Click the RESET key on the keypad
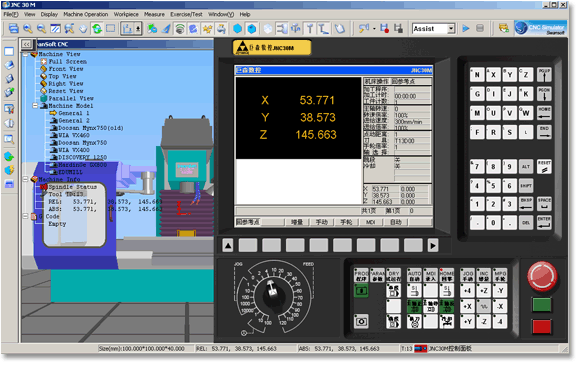Viewport: 581px width, 365px height. pyautogui.click(x=544, y=167)
